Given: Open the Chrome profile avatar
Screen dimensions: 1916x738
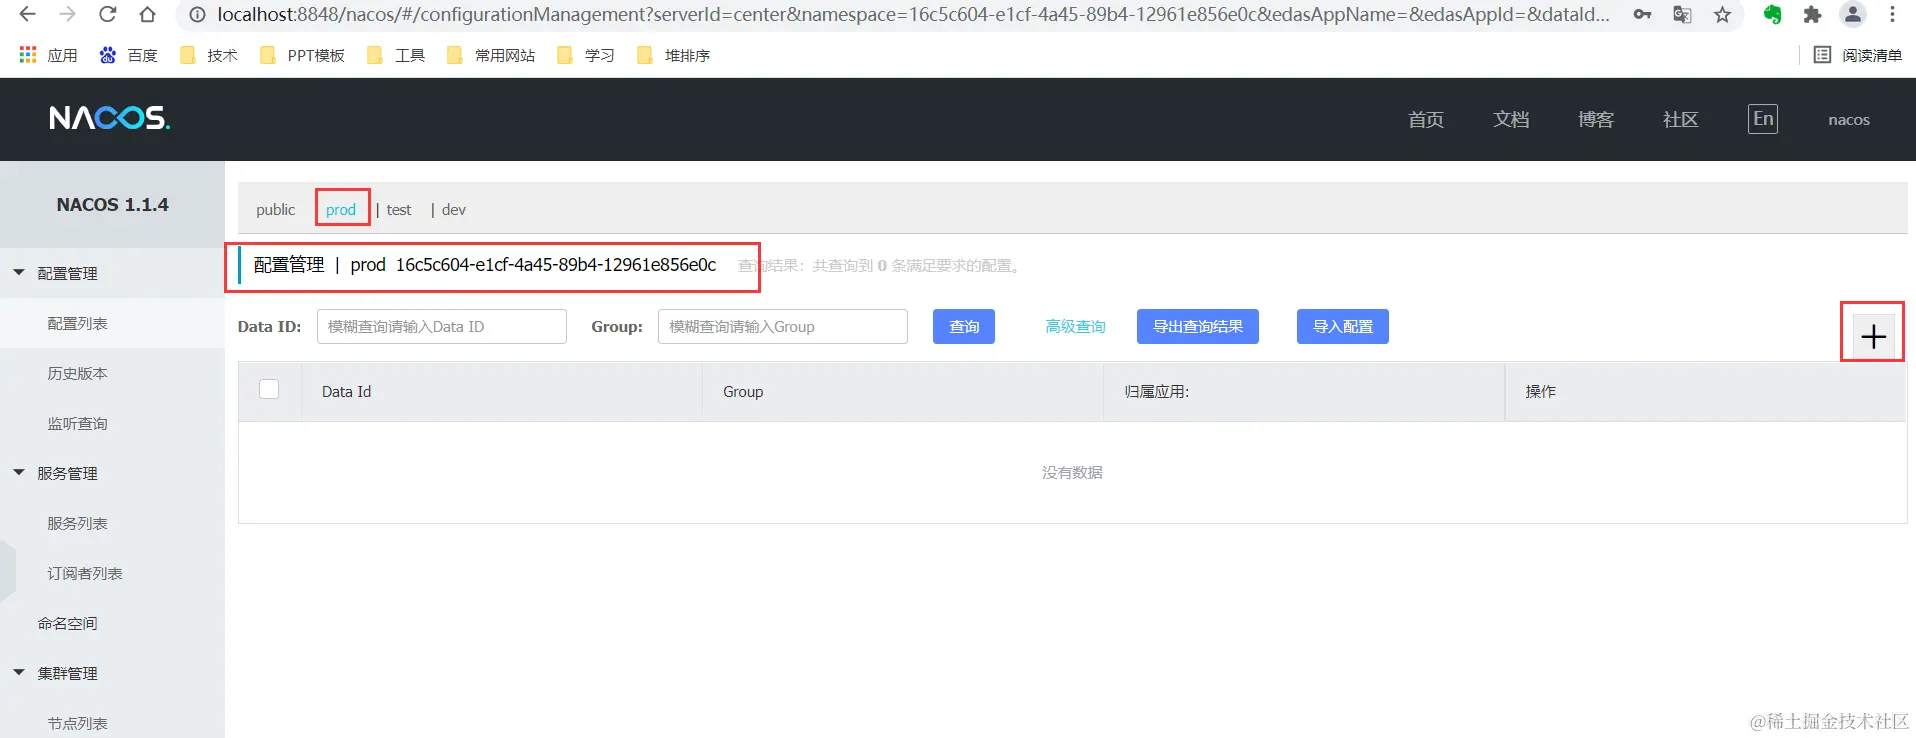Looking at the screenshot, I should (1853, 14).
